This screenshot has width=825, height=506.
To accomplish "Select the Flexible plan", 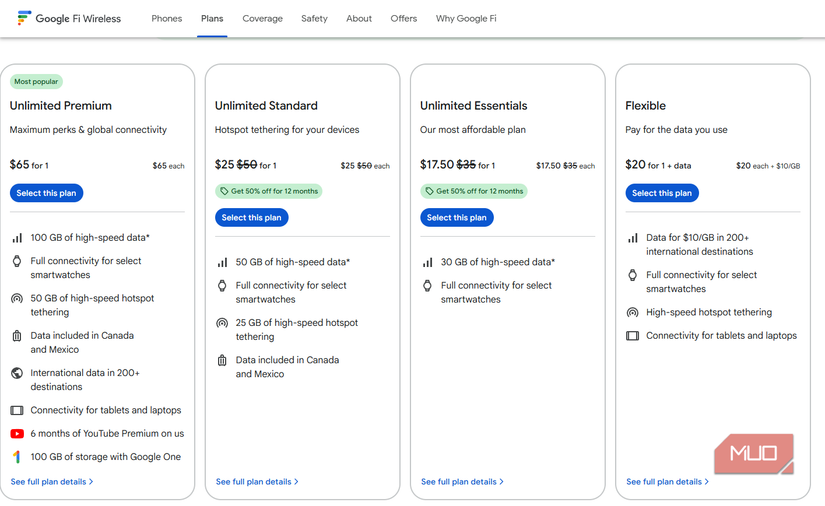I will [x=662, y=193].
